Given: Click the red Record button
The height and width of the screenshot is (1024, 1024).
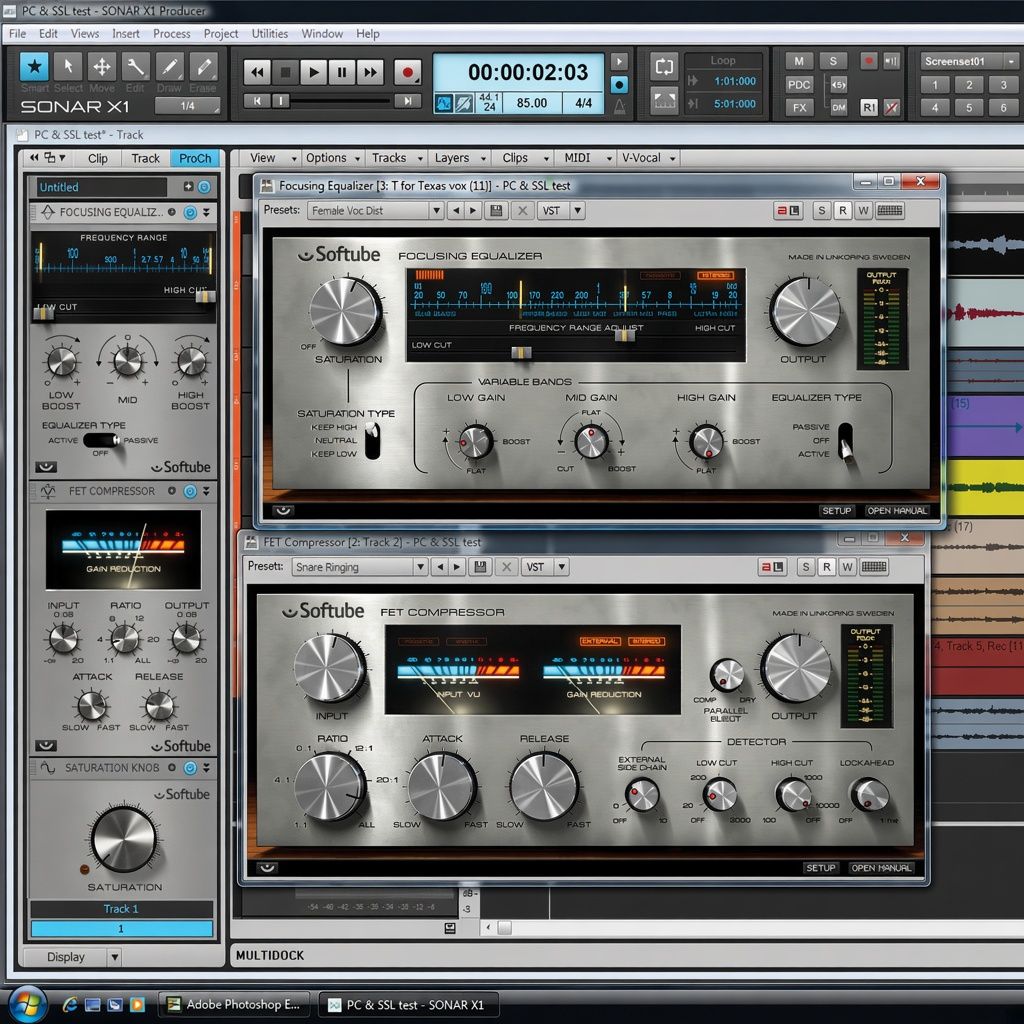Looking at the screenshot, I should coord(408,72).
